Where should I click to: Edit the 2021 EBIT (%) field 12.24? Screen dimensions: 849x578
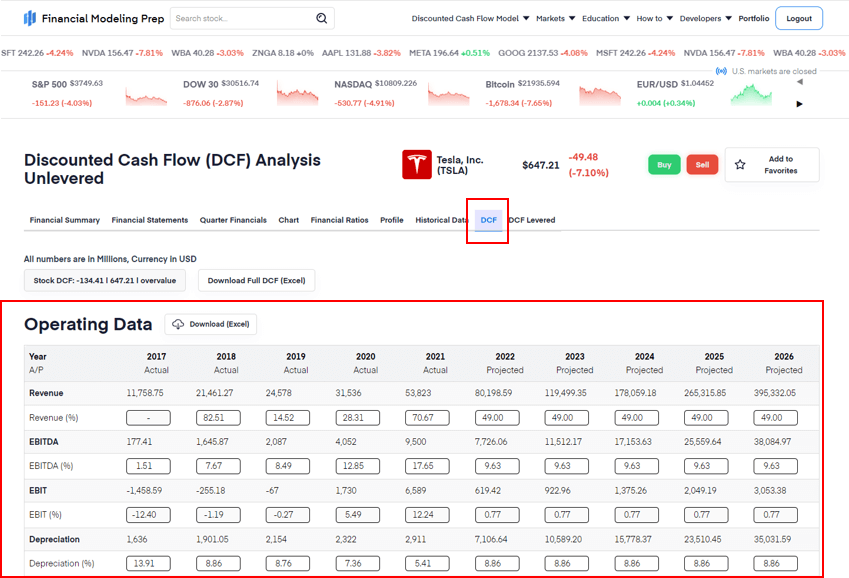coord(427,515)
